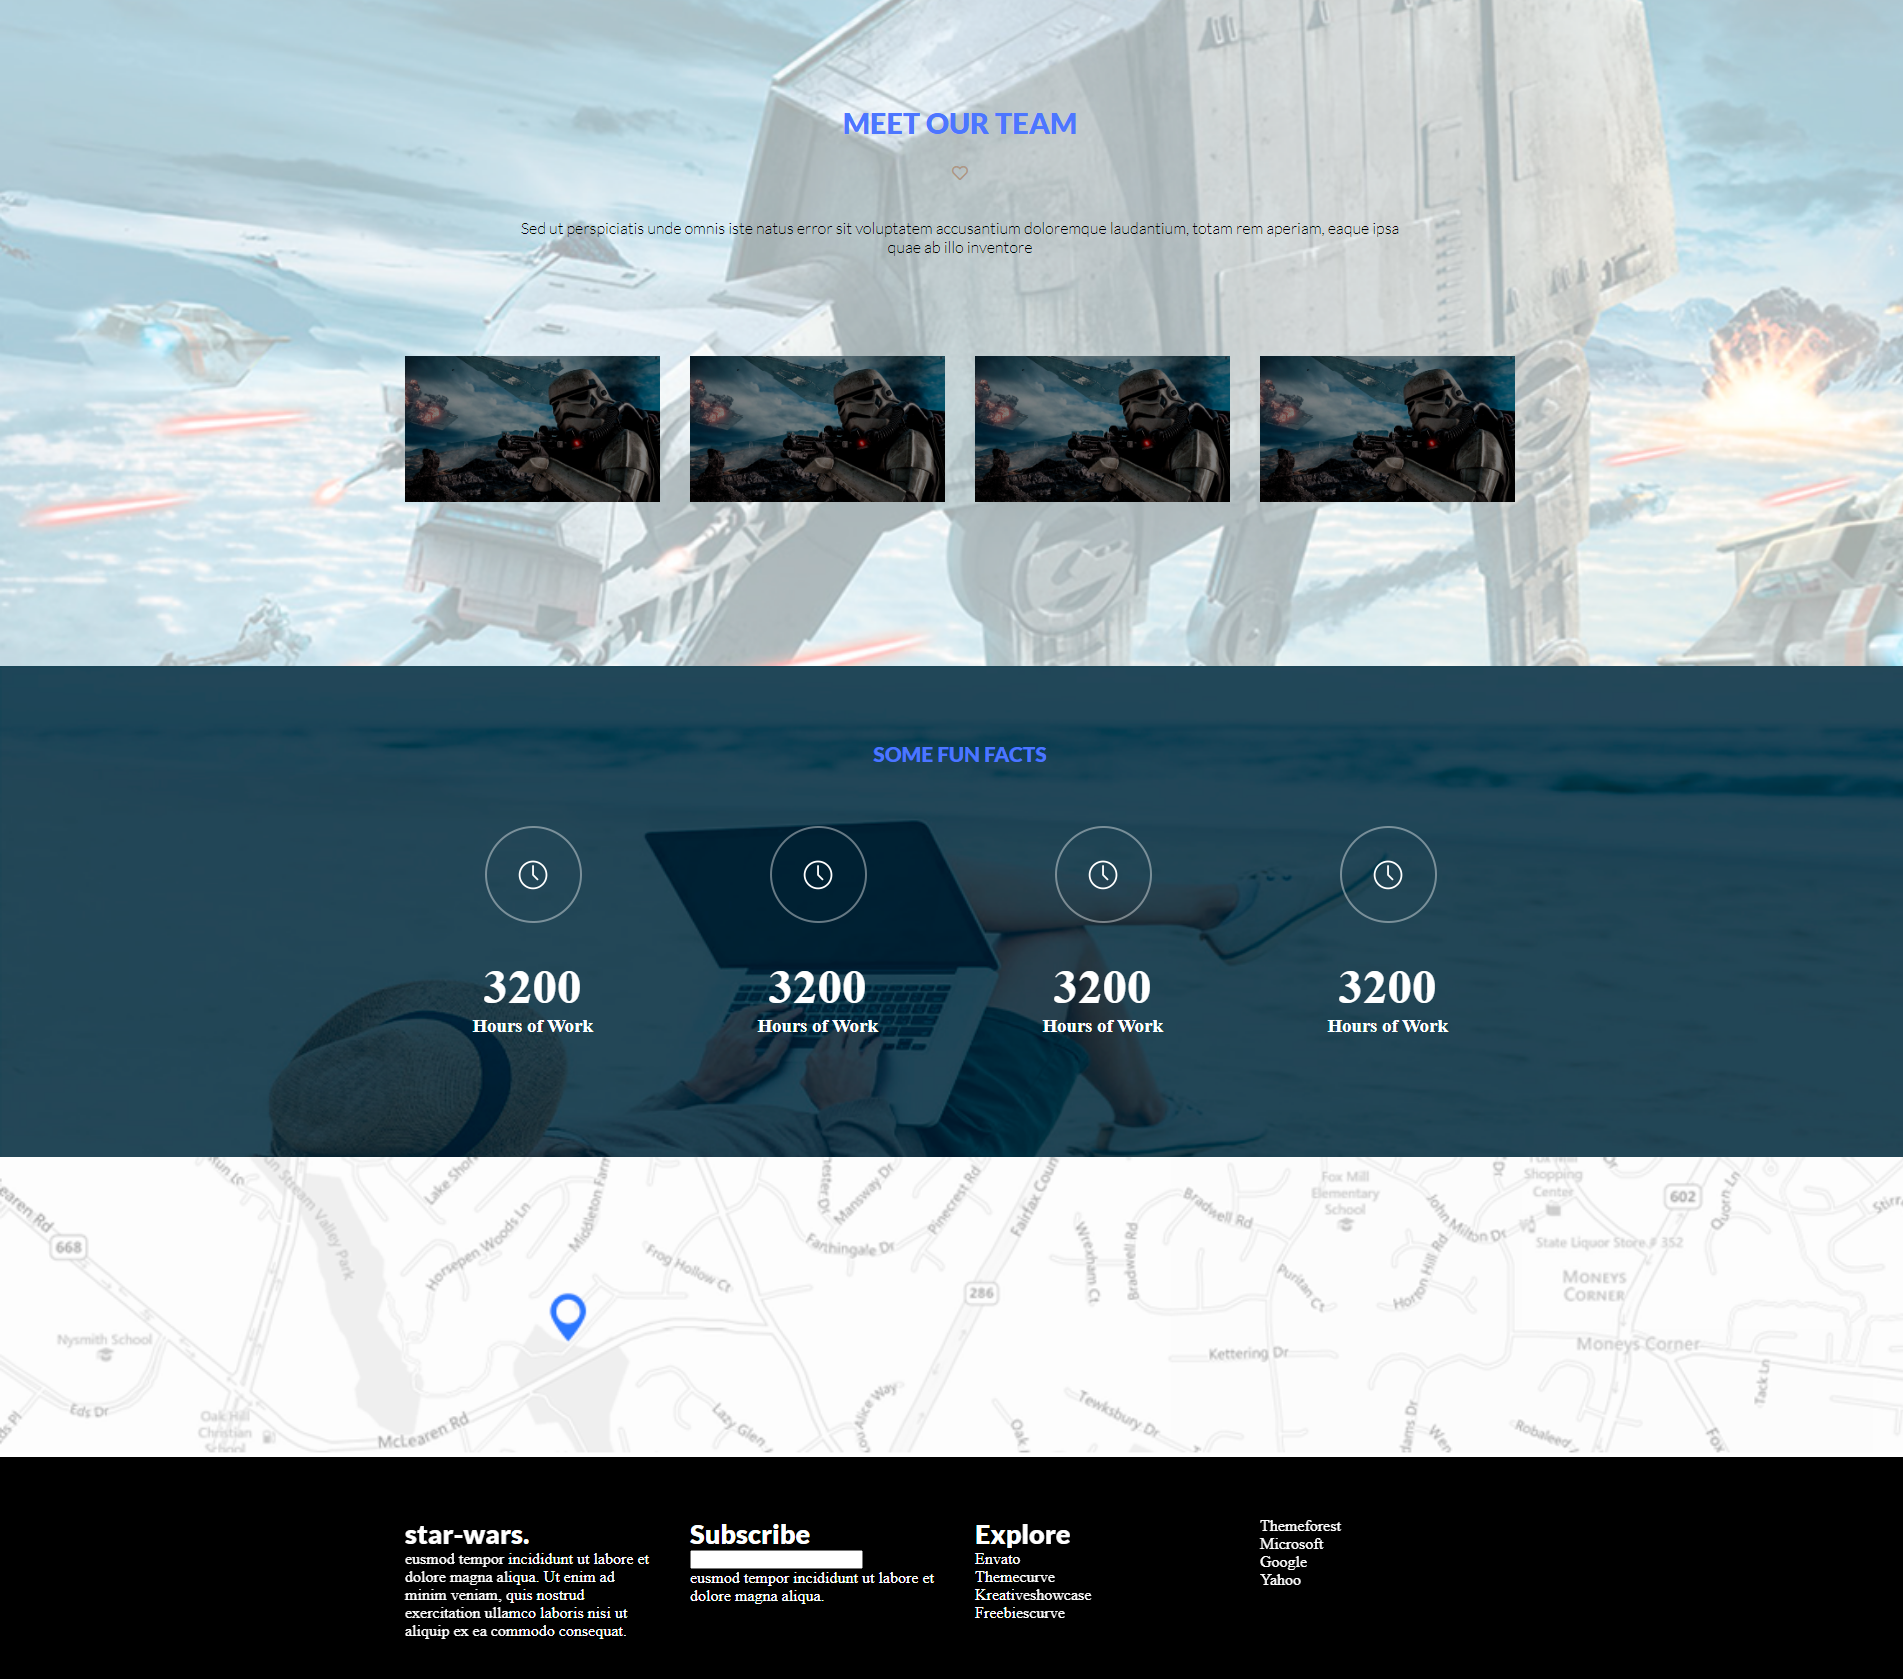Click the 'Moneys Corner' map label
The image size is (1903, 1679).
(x=1638, y=1344)
